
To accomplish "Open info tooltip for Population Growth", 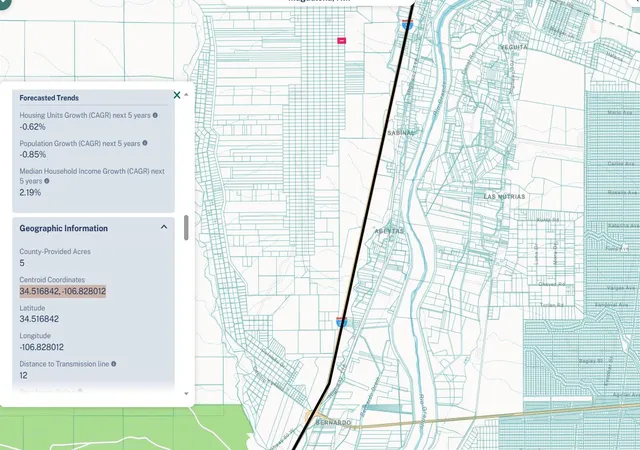I will click(145, 143).
